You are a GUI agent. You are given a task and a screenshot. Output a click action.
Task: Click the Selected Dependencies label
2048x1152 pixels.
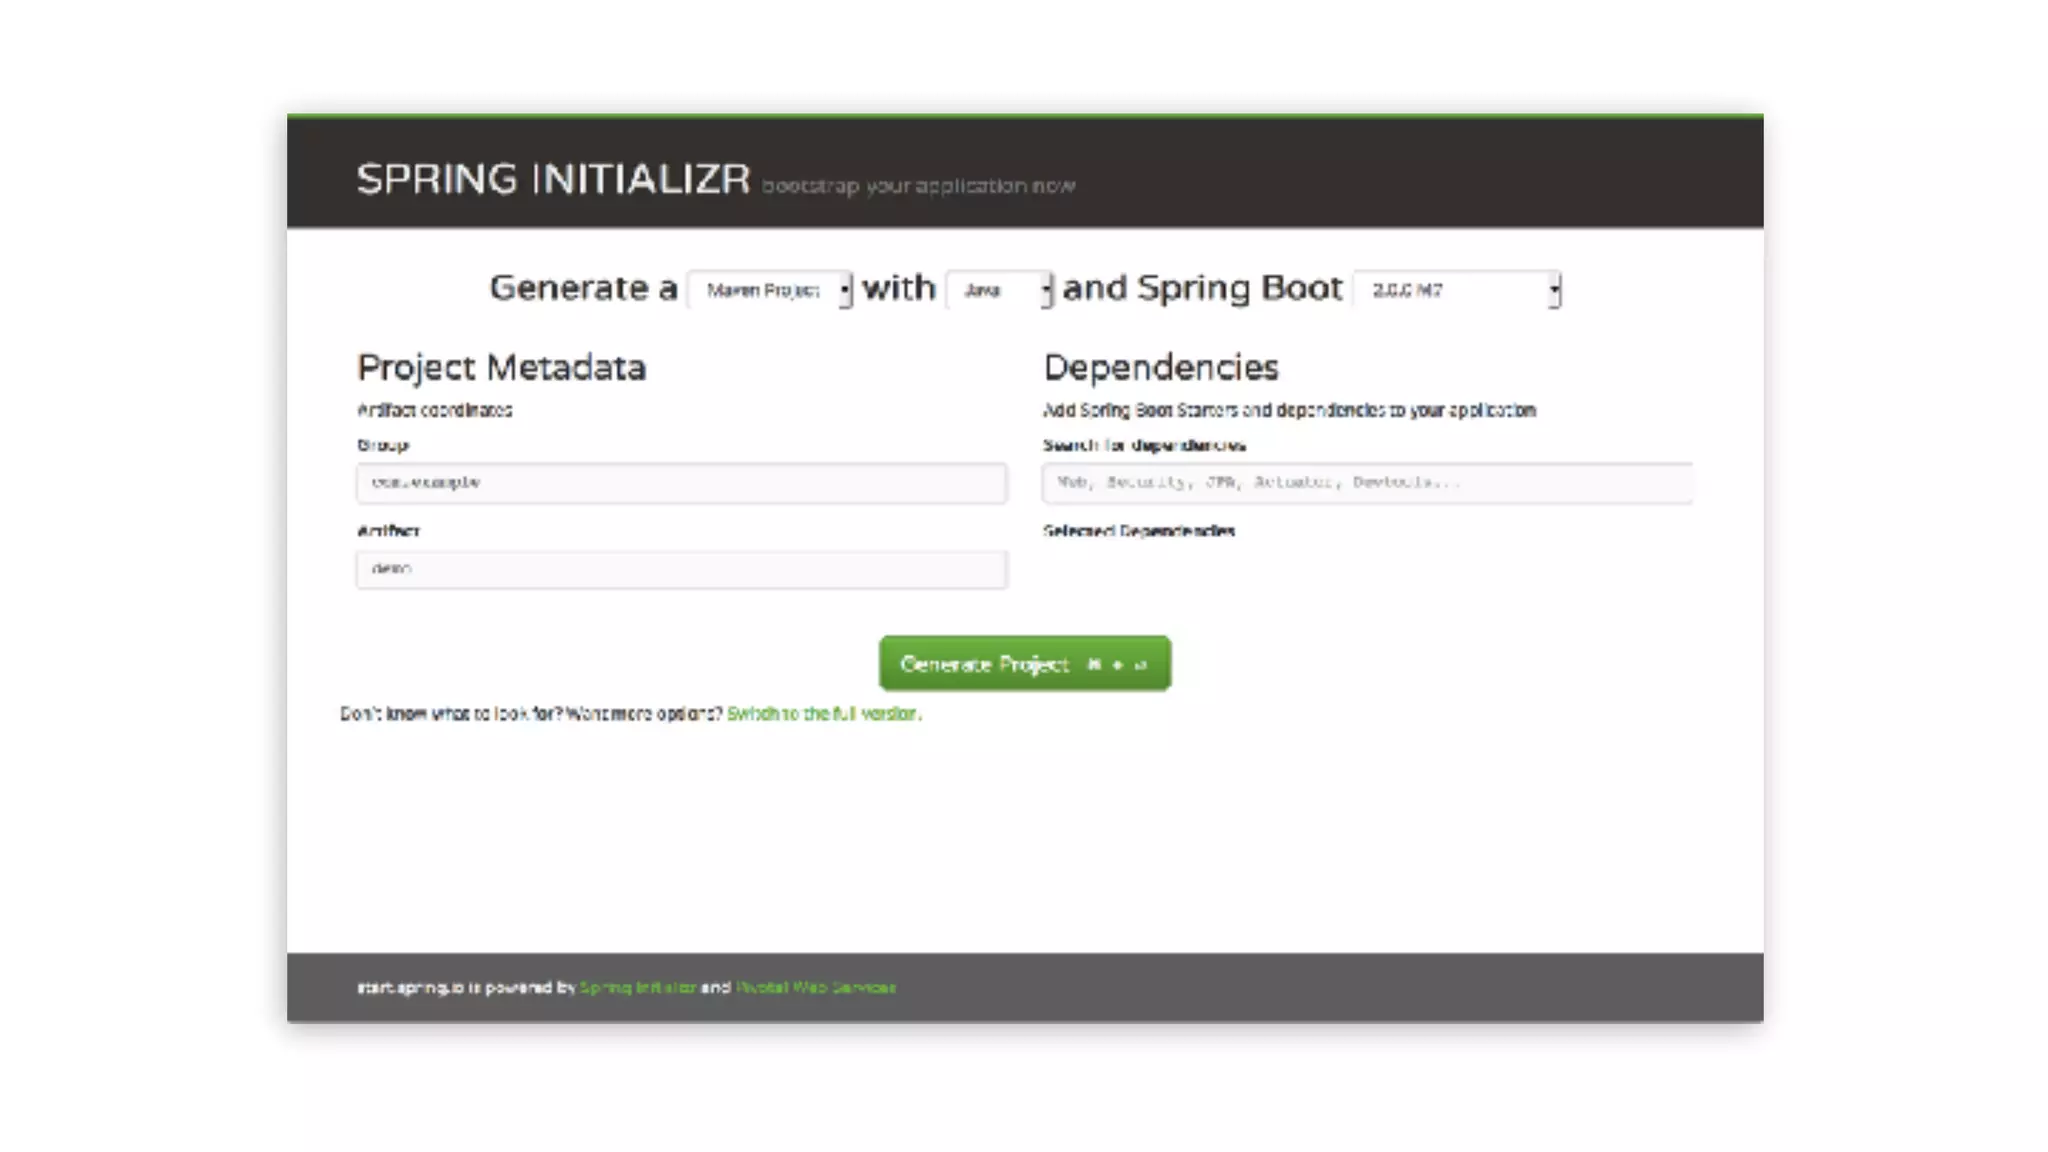click(1138, 531)
